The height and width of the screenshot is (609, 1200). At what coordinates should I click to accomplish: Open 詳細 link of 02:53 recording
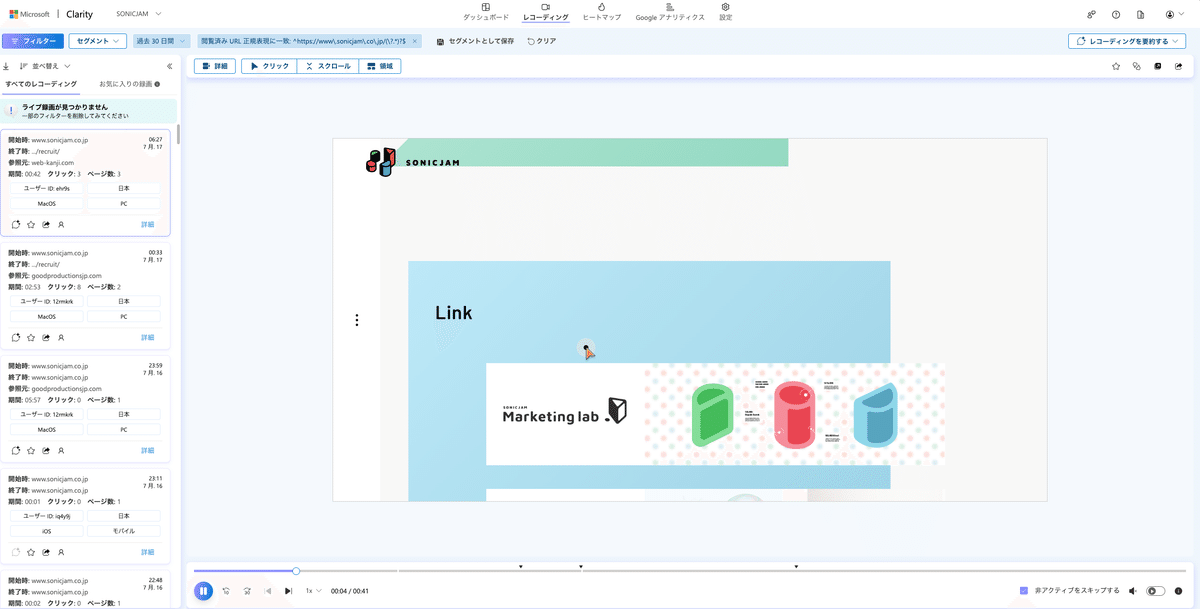click(x=148, y=337)
